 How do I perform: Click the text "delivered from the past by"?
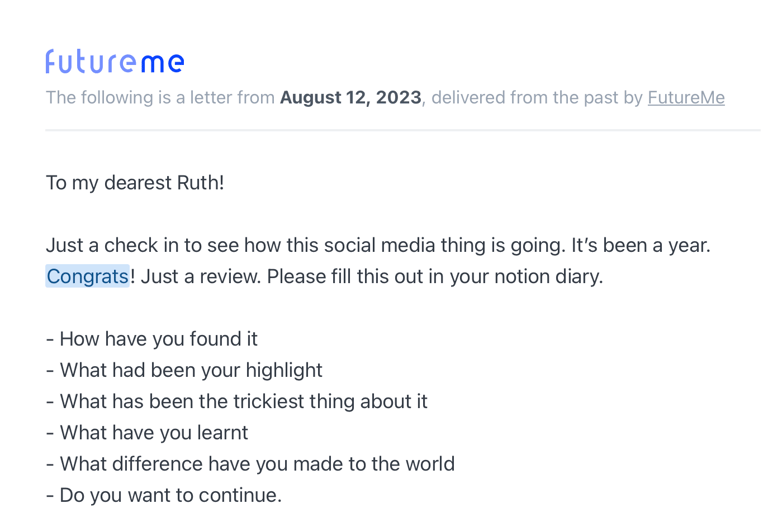pos(537,98)
